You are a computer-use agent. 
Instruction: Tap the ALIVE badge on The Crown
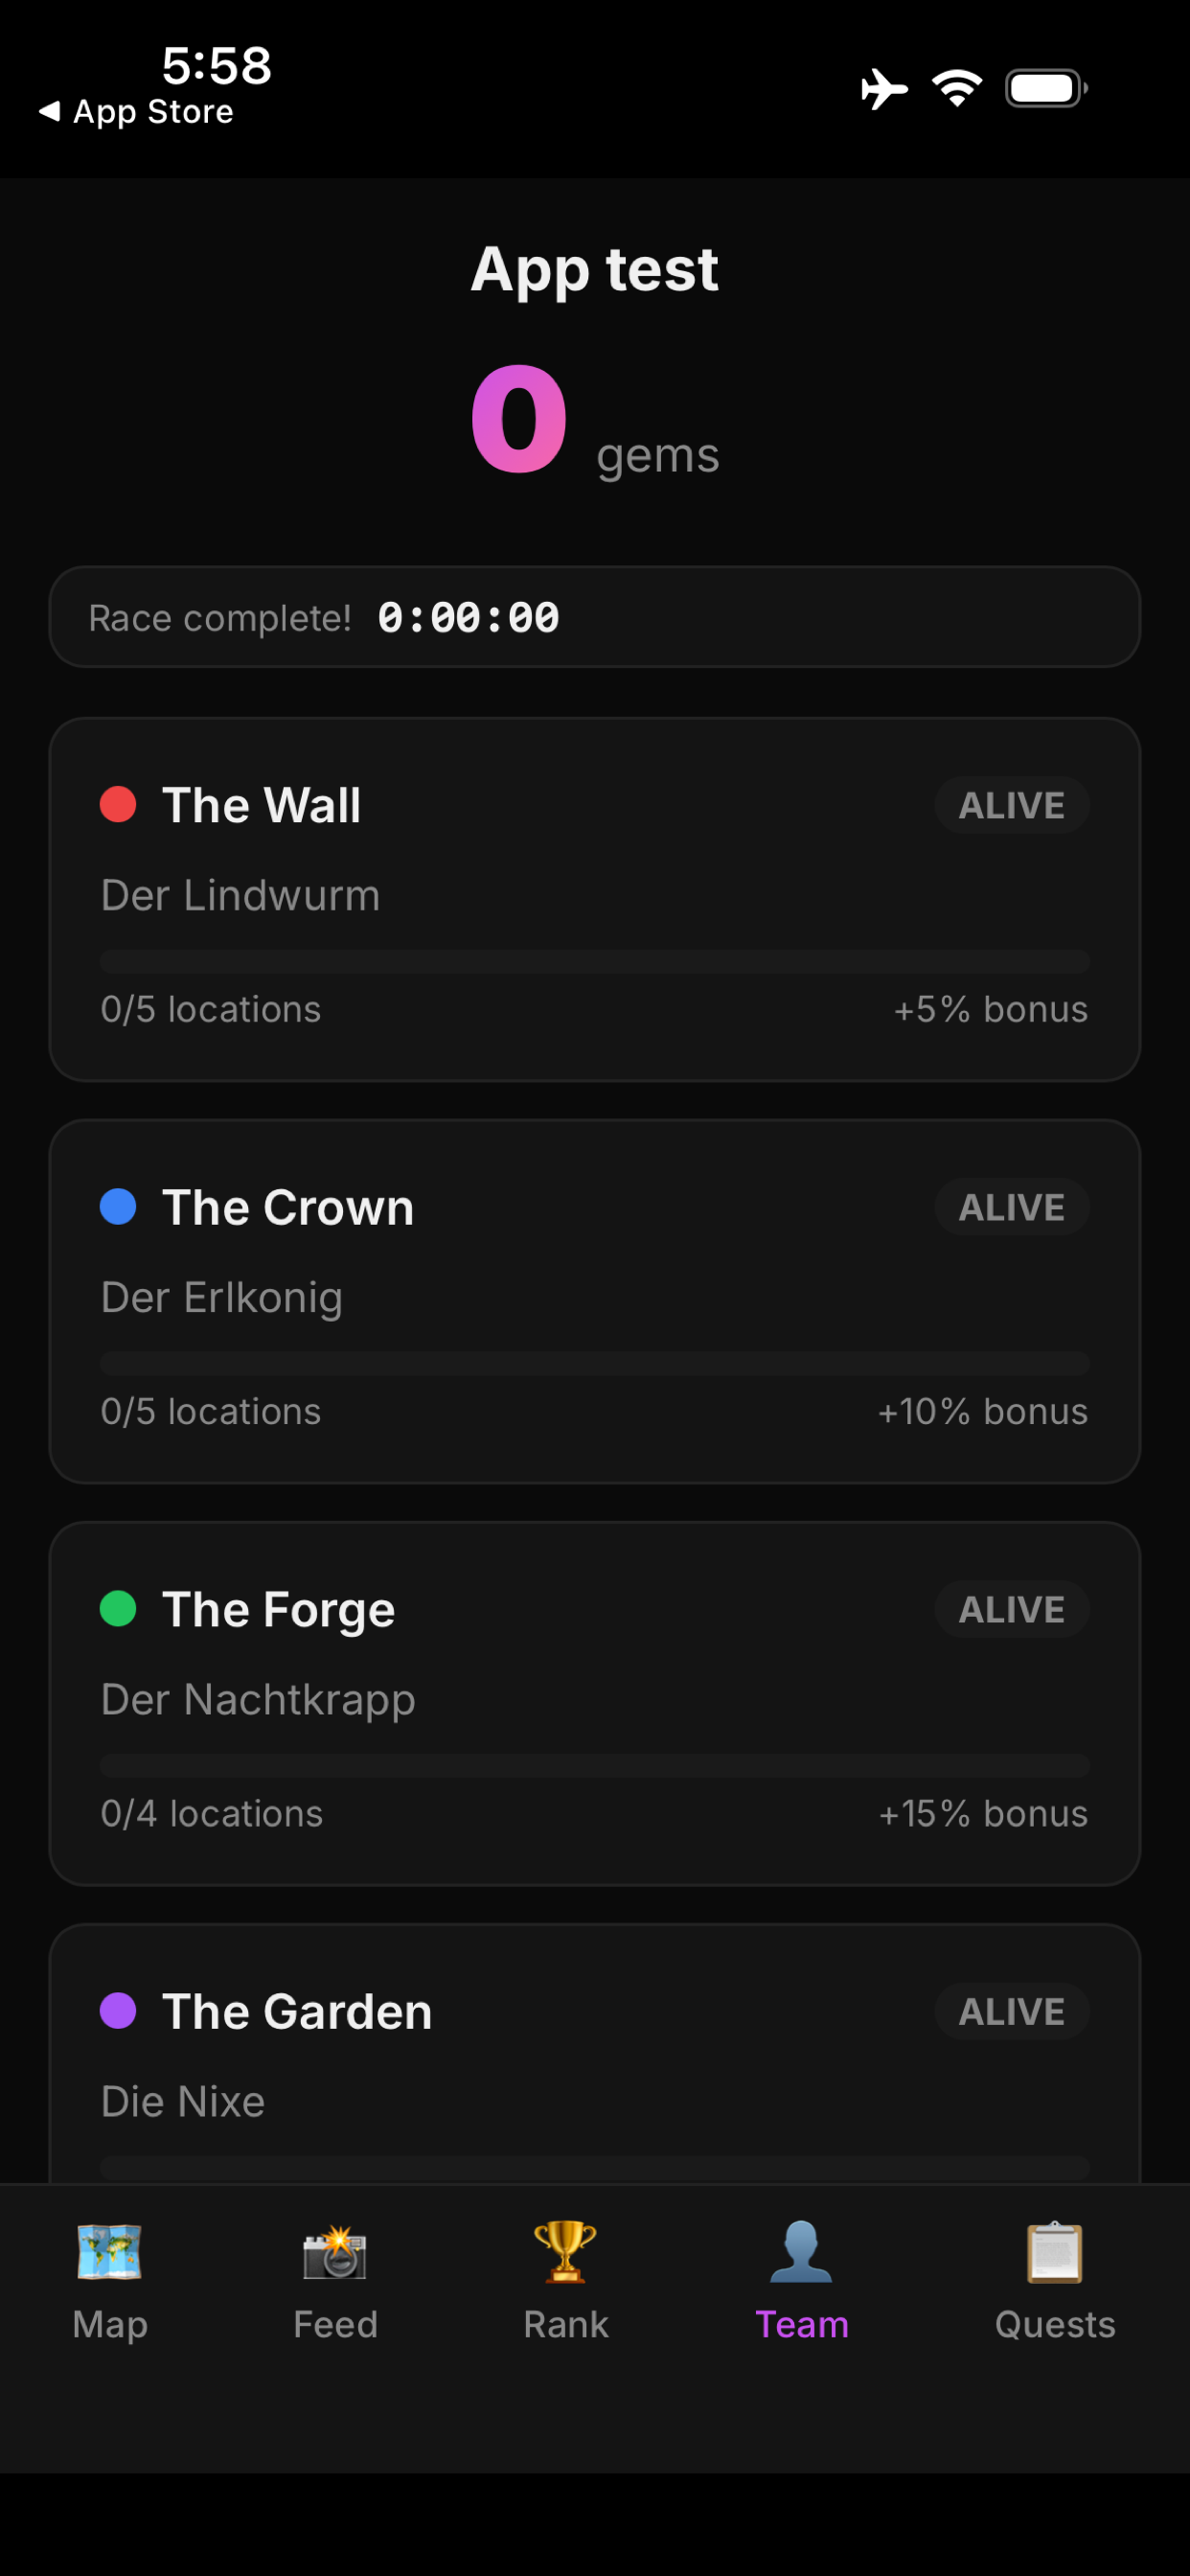pos(1012,1207)
